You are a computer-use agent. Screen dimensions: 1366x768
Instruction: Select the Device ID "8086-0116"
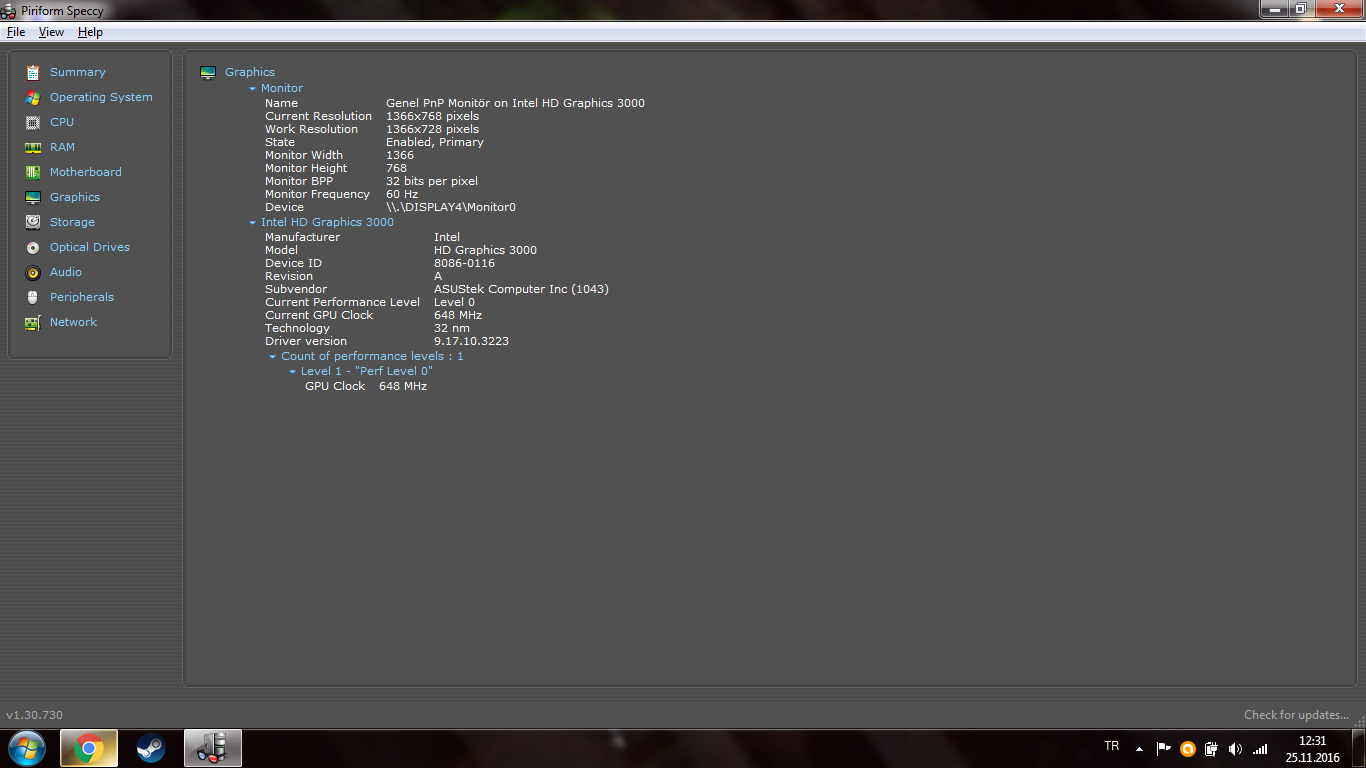(x=464, y=263)
